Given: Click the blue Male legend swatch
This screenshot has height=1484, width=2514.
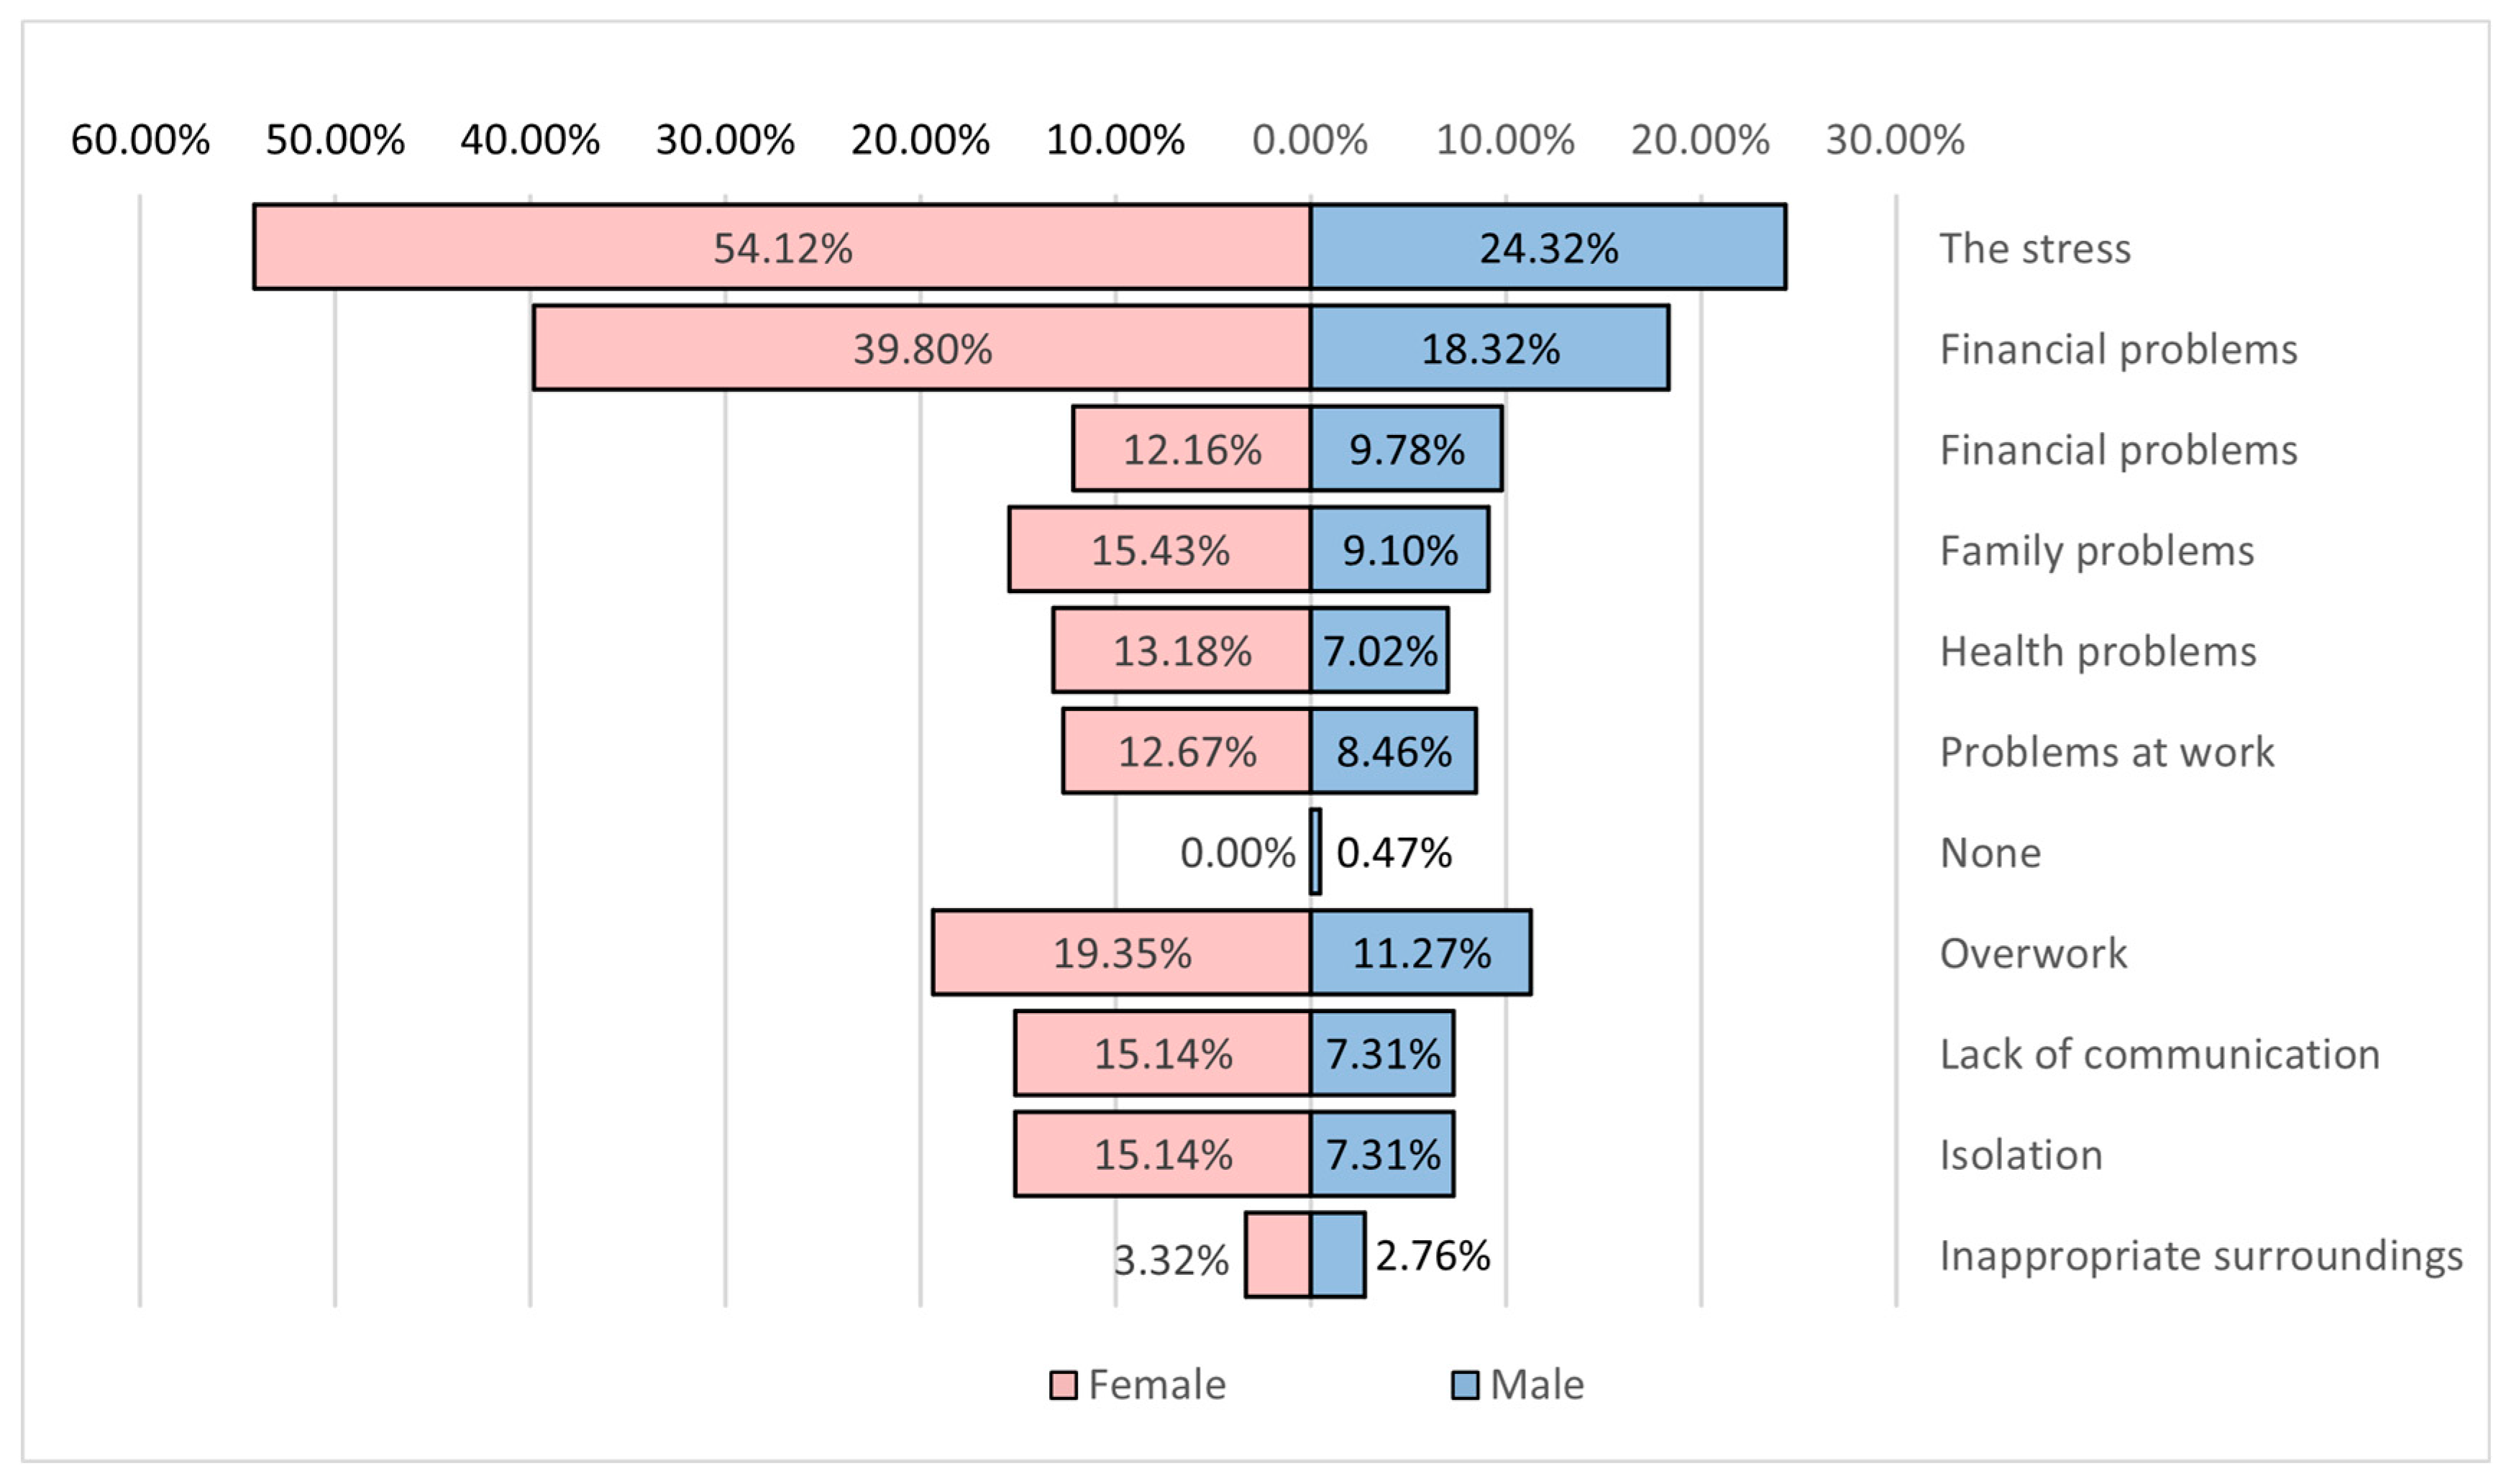Looking at the screenshot, I should 1464,1386.
